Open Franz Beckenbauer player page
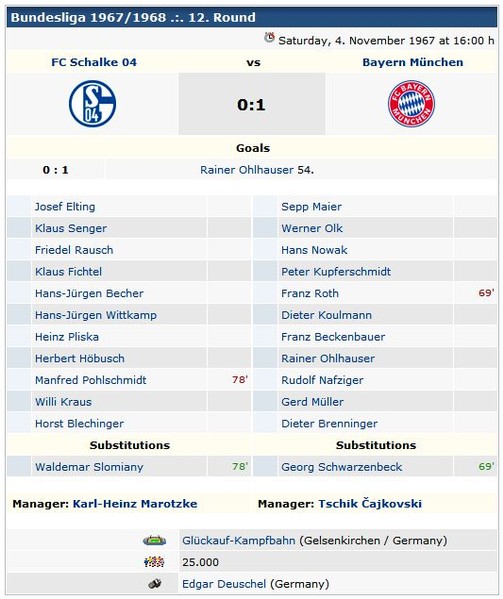 pyautogui.click(x=333, y=337)
